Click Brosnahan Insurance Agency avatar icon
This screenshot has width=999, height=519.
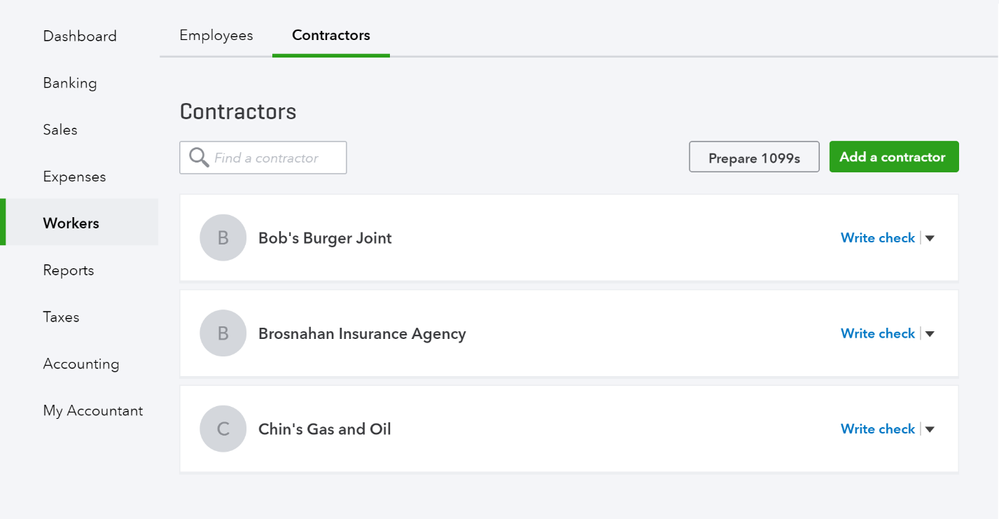coord(223,334)
